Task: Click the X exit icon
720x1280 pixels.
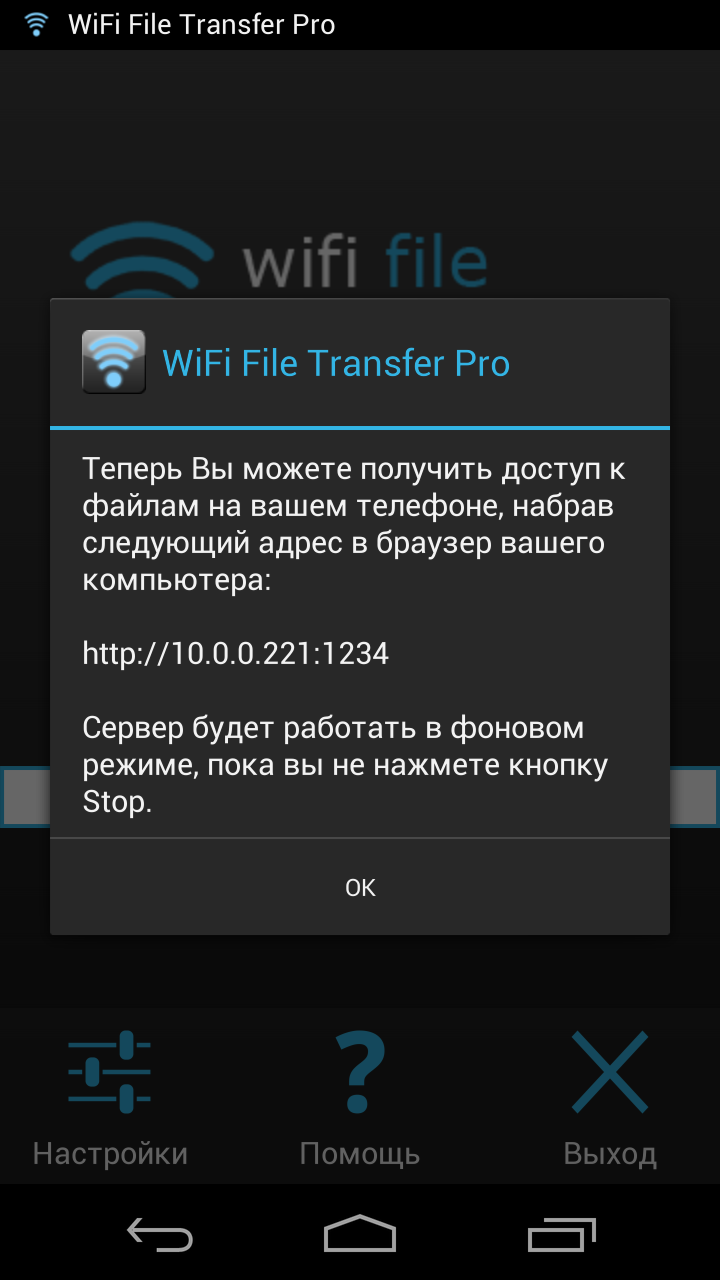Action: 610,1072
